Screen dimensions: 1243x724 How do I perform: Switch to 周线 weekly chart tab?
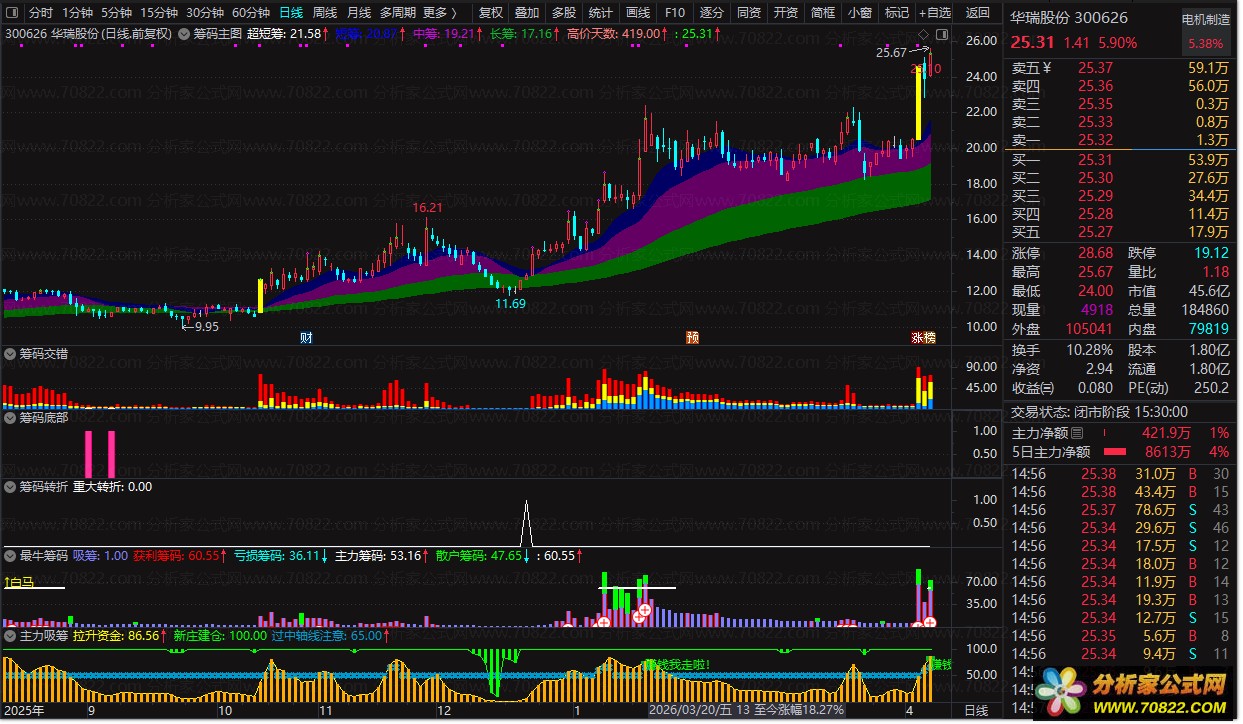(325, 13)
